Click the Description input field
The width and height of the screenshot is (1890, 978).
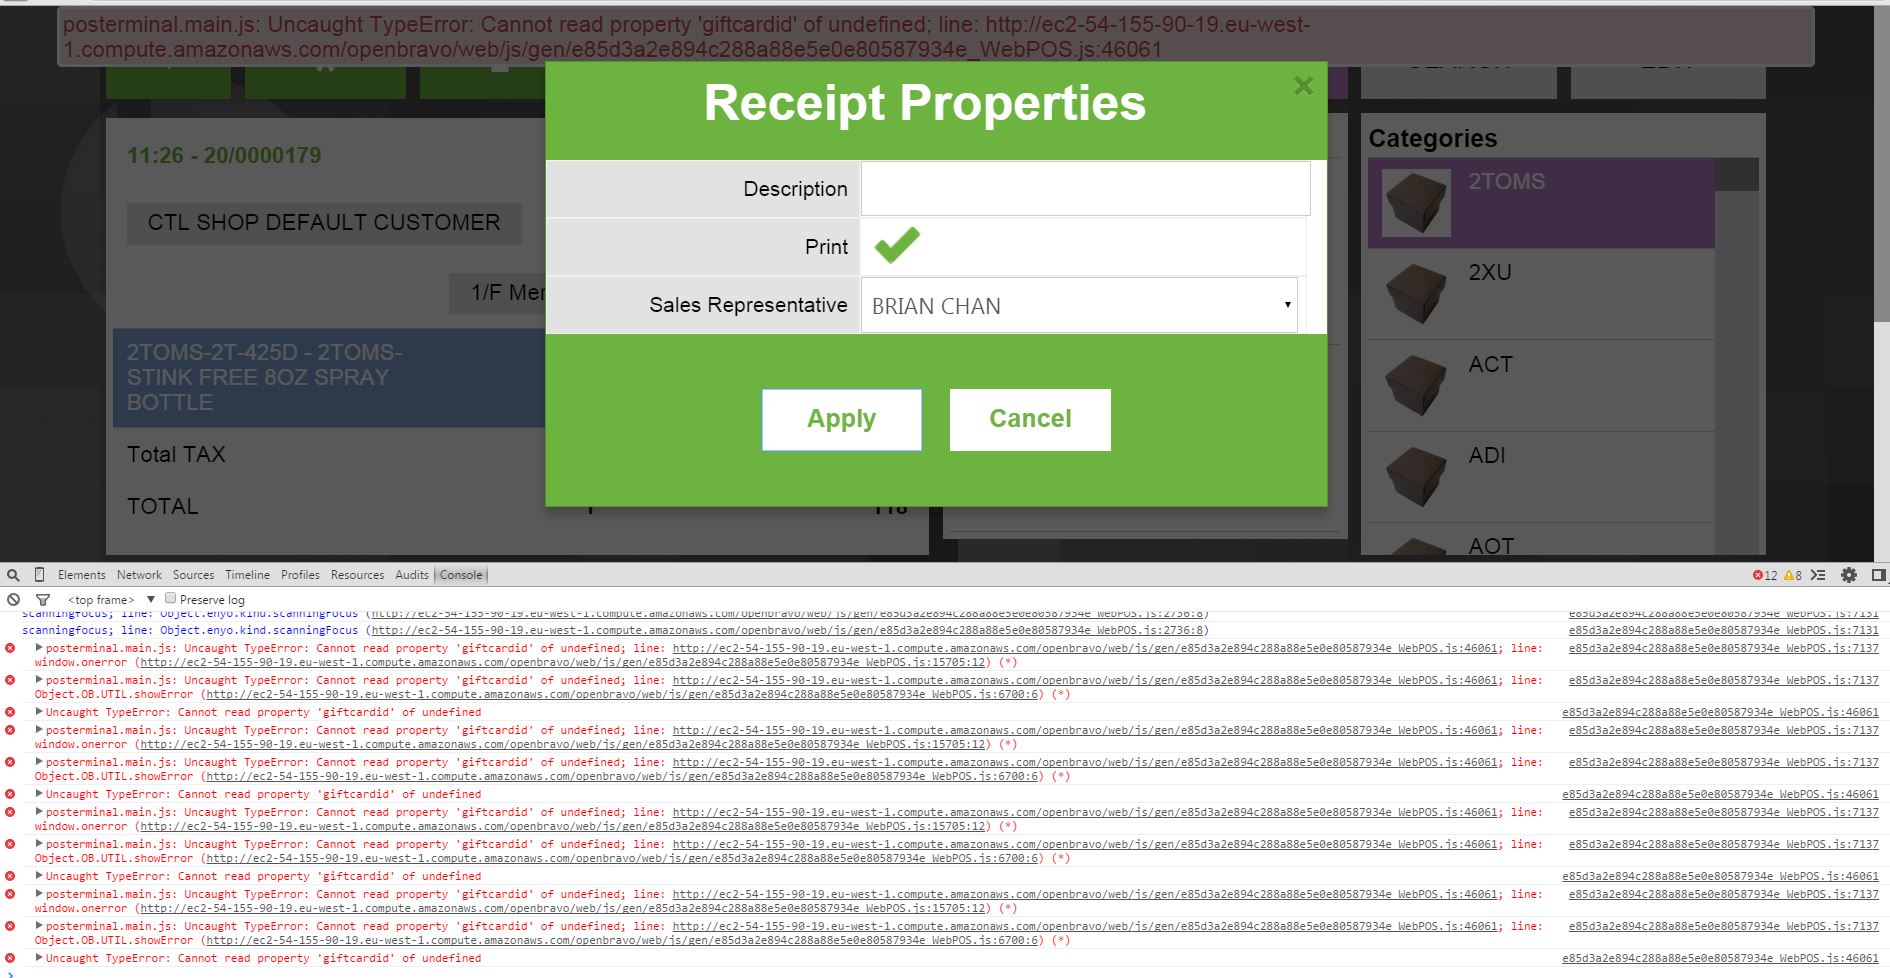click(x=1085, y=189)
